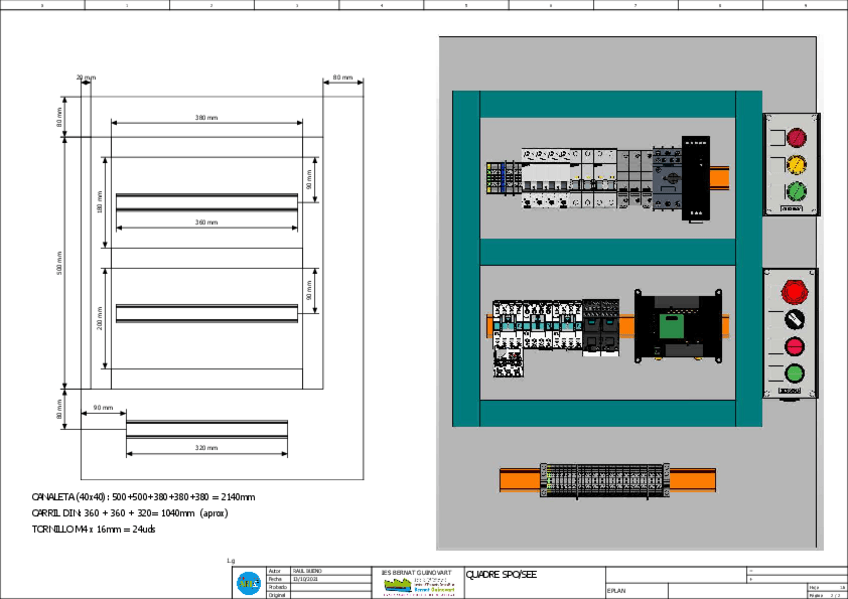Viewport: 848px width, 599px height.
Task: Click the round blue logo in title block
Action: (x=249, y=583)
